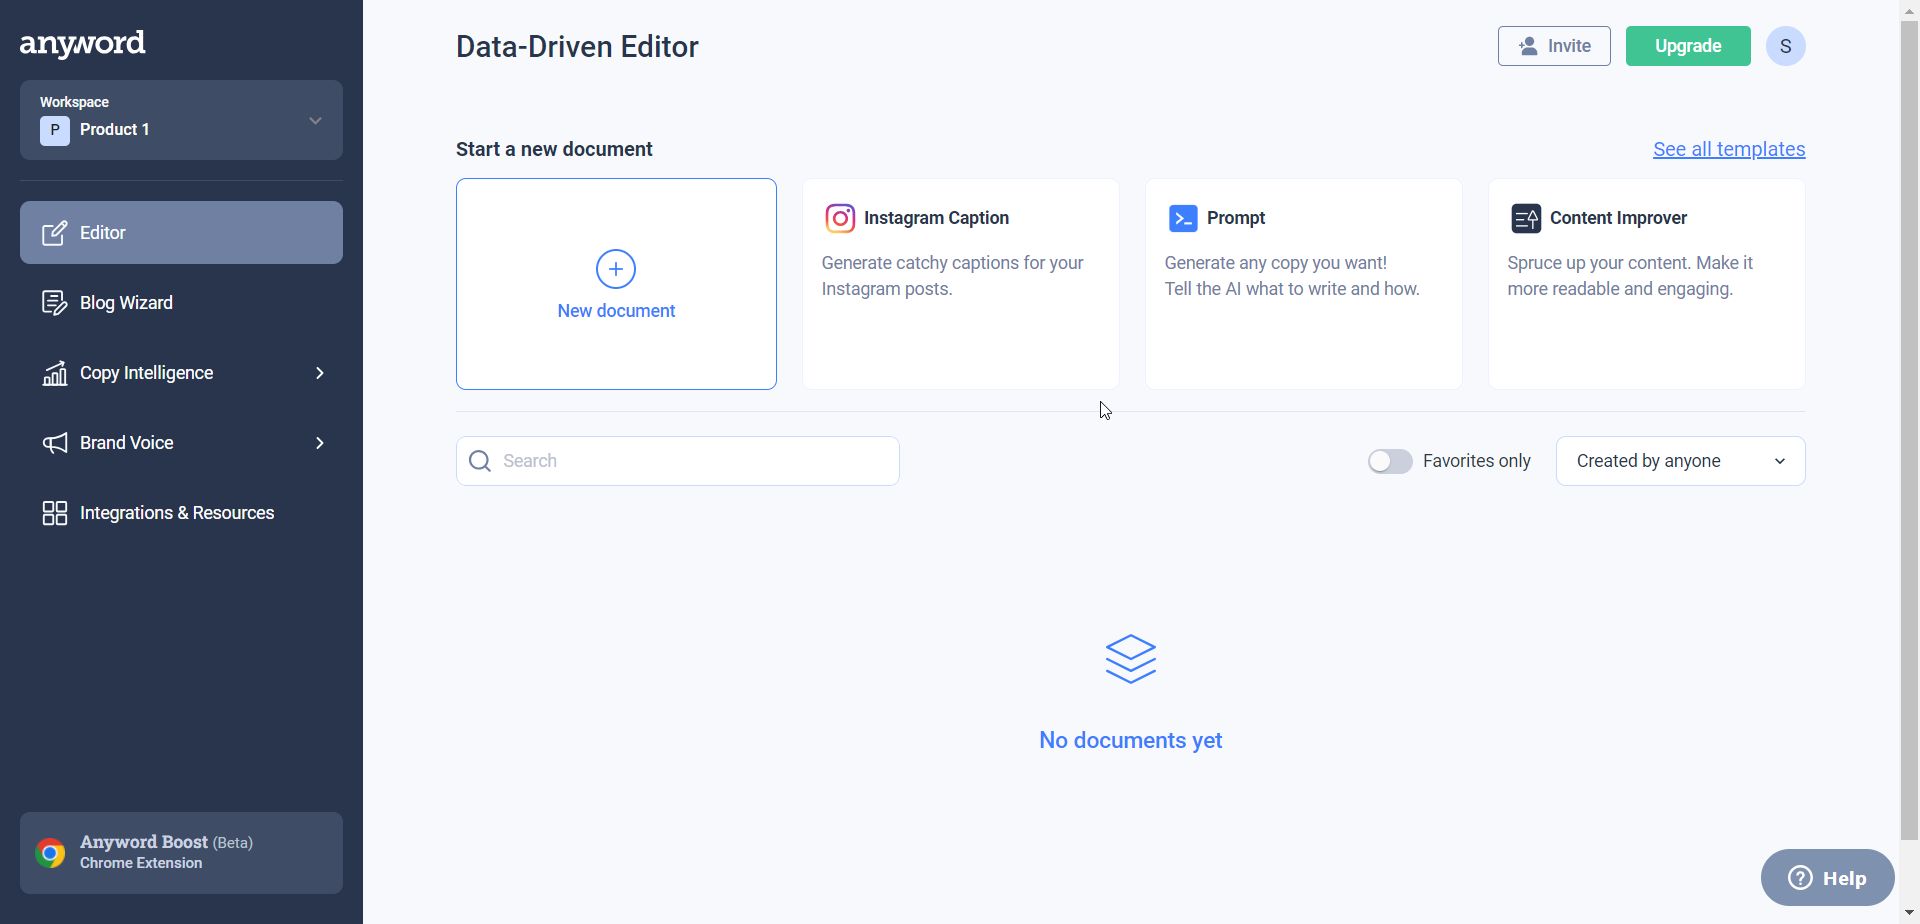Screen dimensions: 1920x924
Task: Select the Blog Wizard tool
Action: [126, 302]
